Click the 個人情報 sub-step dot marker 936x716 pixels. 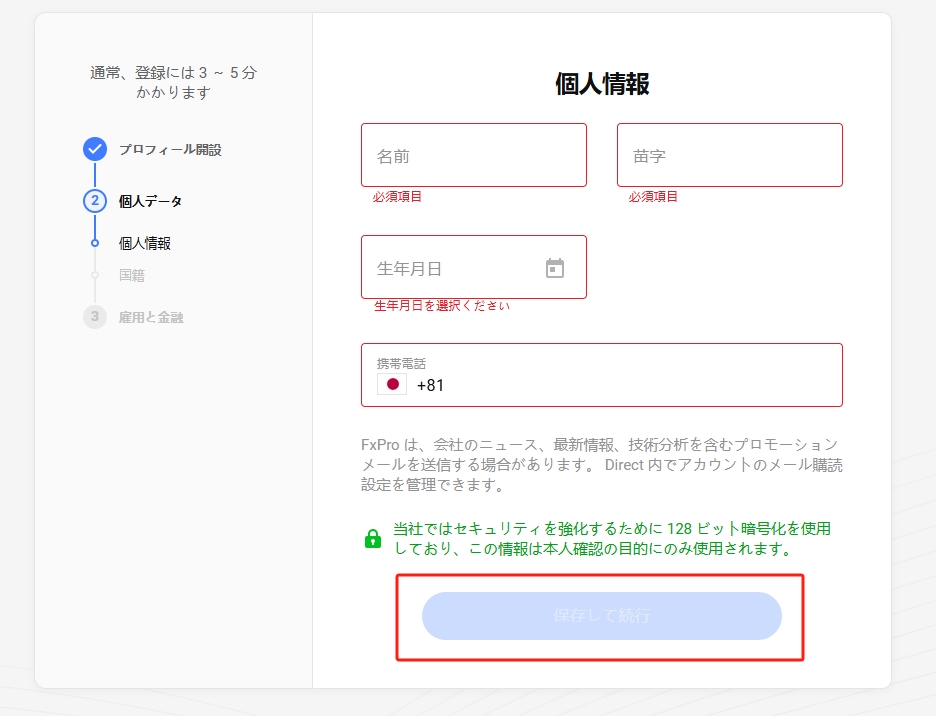coord(95,243)
